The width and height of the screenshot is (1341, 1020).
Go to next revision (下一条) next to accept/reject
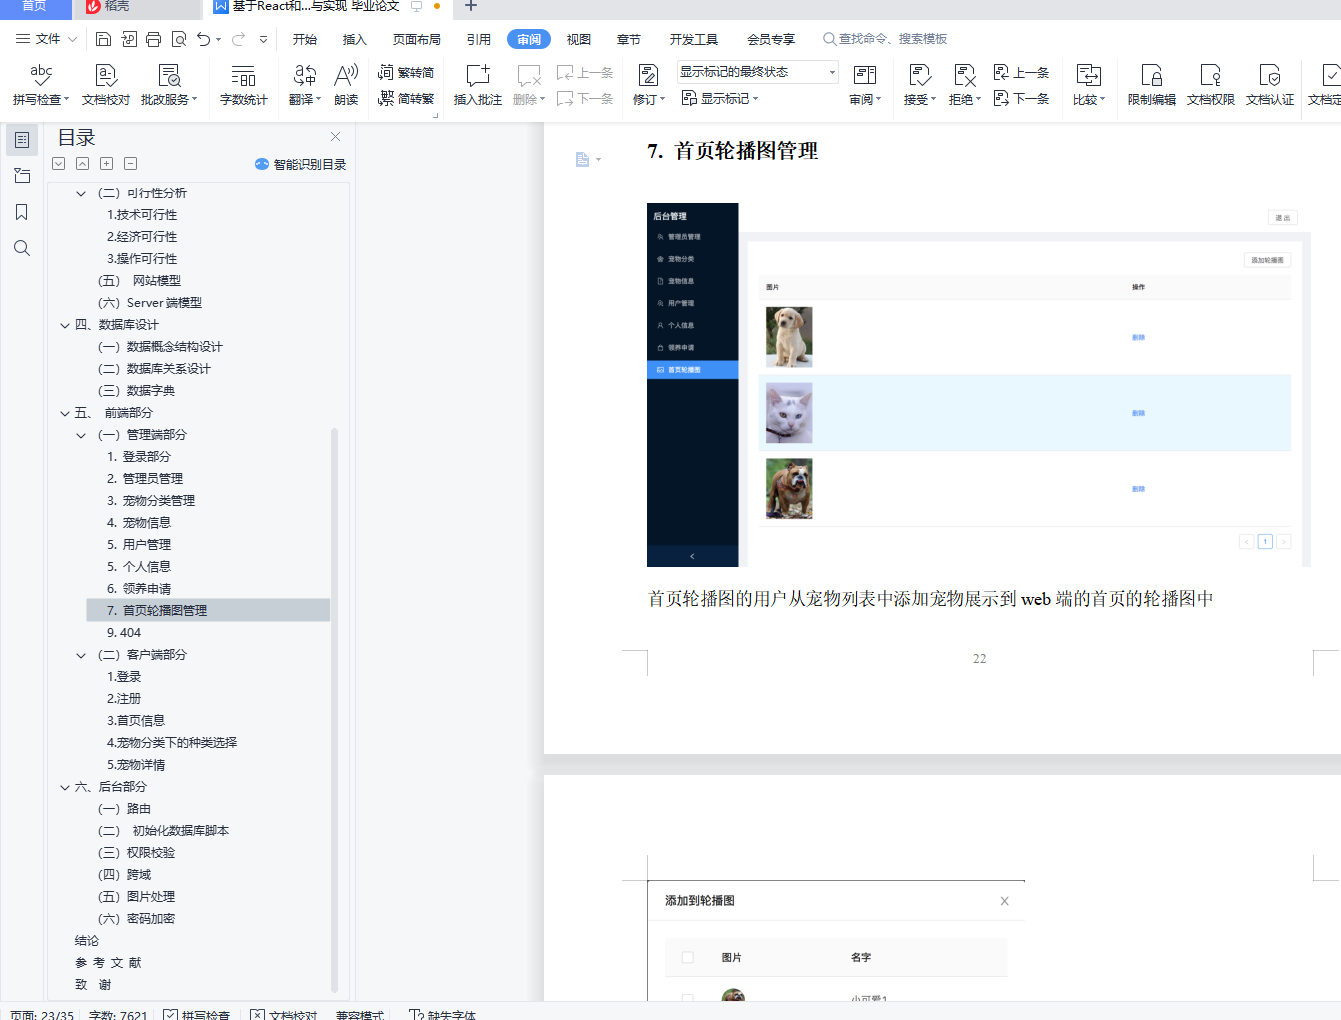(x=1021, y=98)
